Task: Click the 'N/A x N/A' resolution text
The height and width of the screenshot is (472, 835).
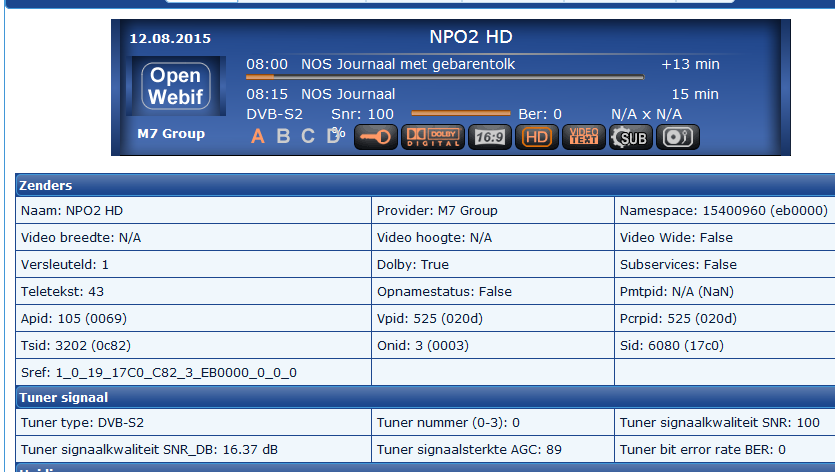Action: point(646,114)
